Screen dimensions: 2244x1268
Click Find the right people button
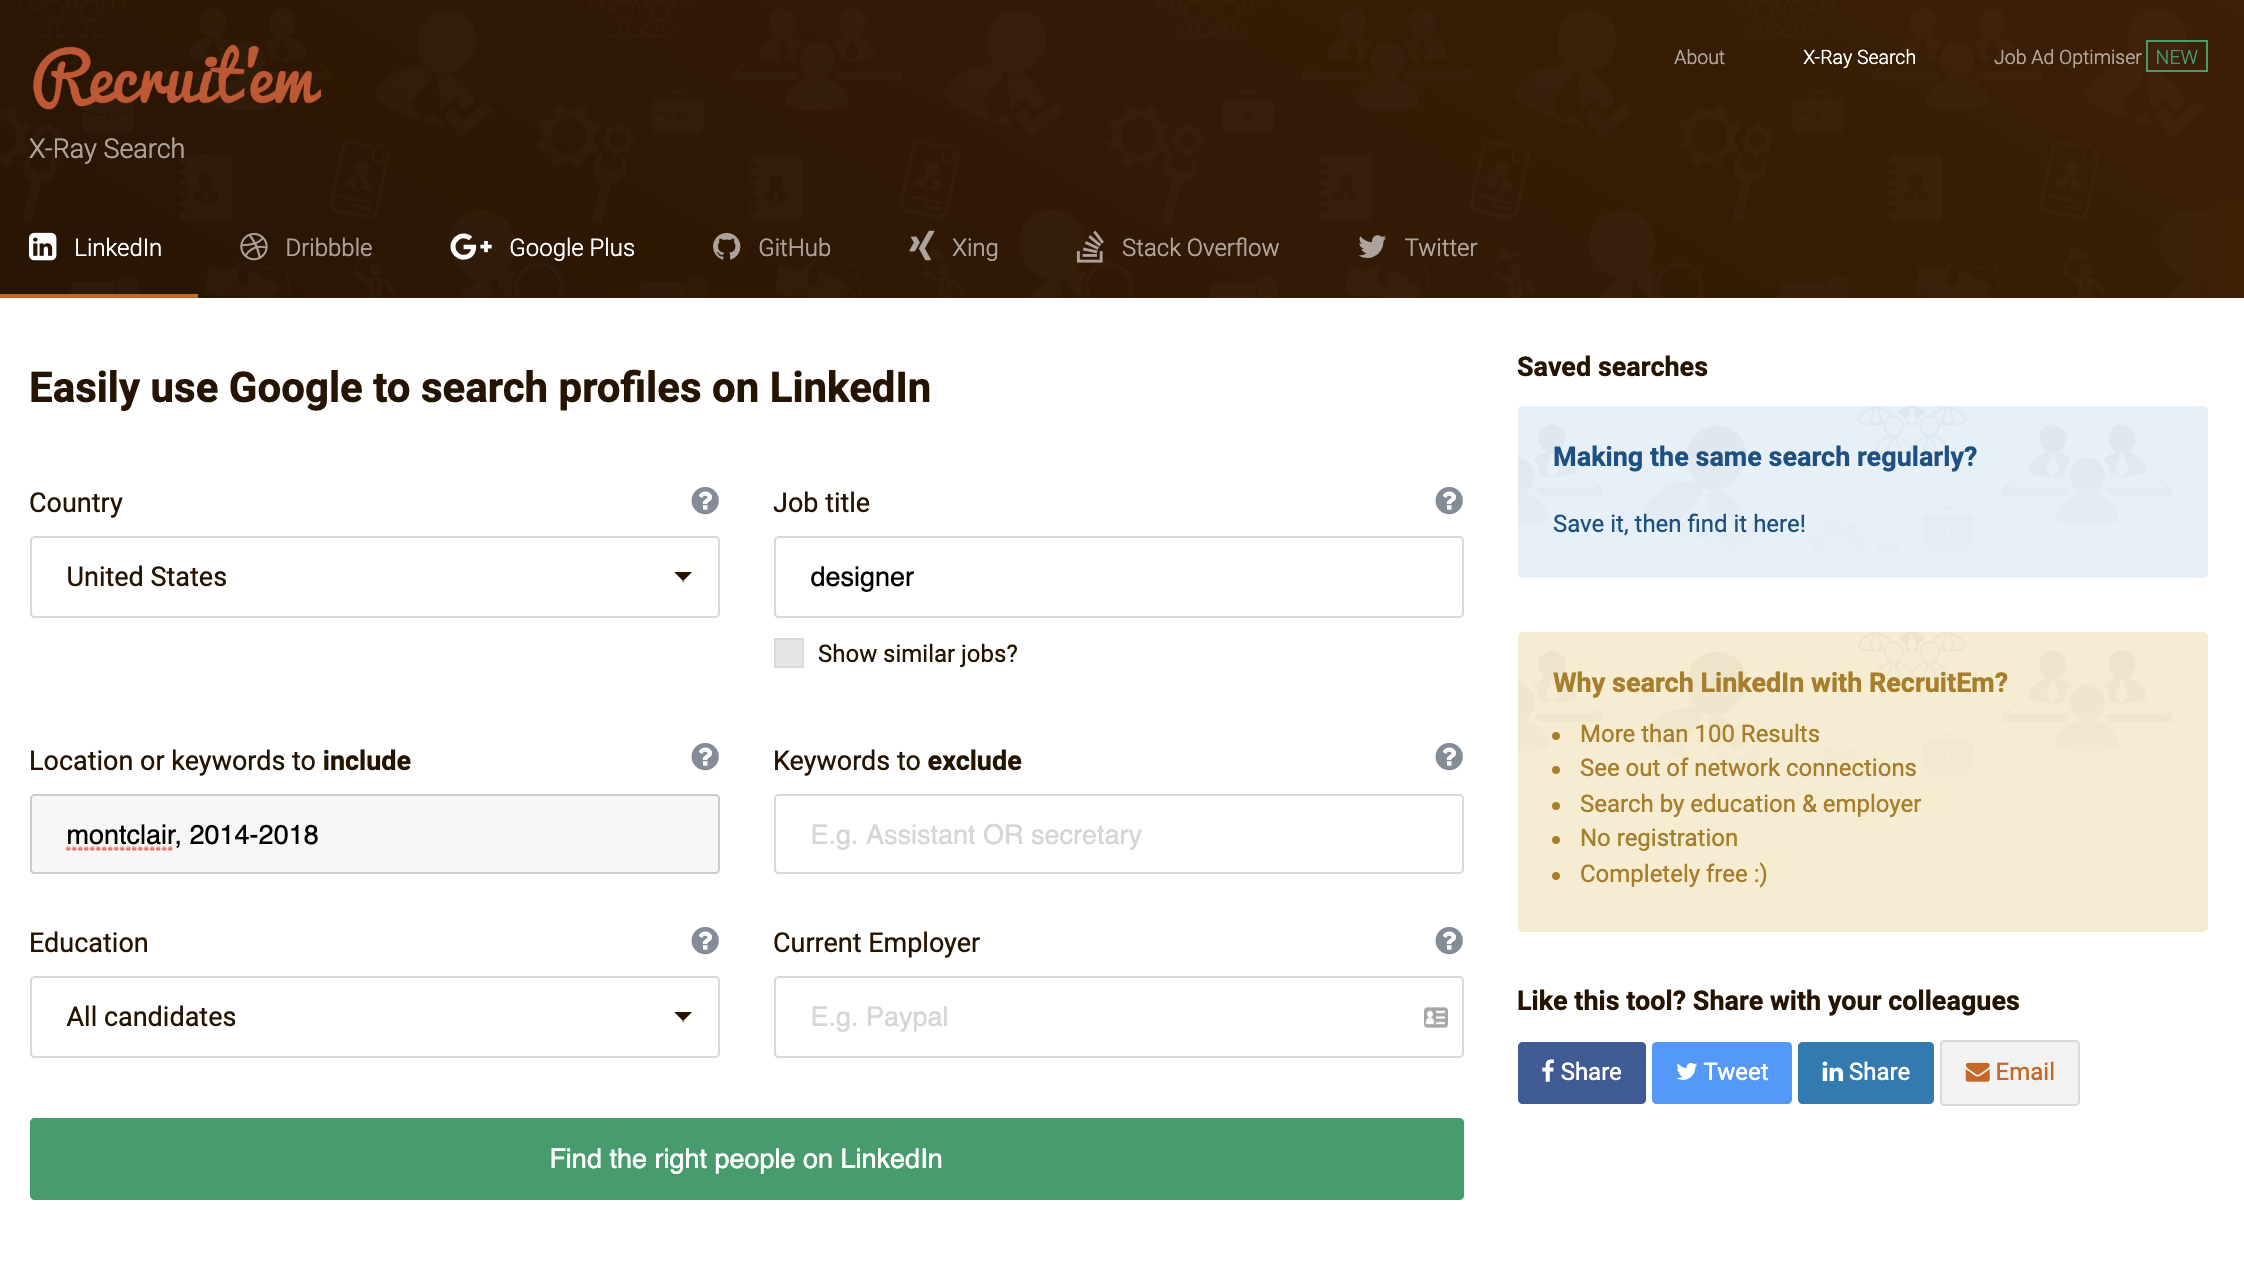tap(746, 1159)
